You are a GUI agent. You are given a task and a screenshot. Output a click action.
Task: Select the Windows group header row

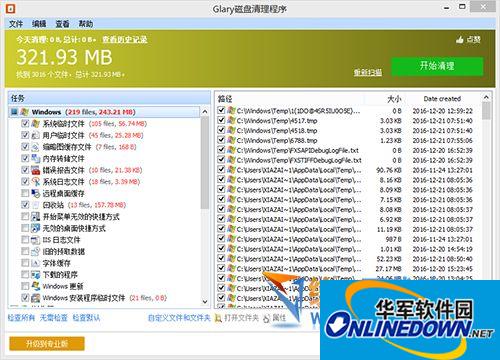pyautogui.click(x=104, y=112)
